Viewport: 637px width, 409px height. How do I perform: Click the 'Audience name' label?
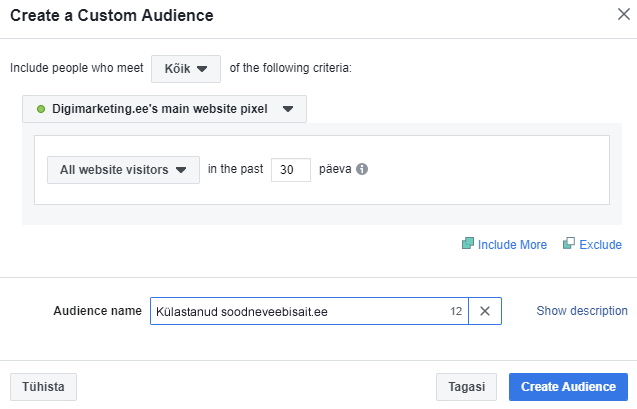pyautogui.click(x=98, y=311)
